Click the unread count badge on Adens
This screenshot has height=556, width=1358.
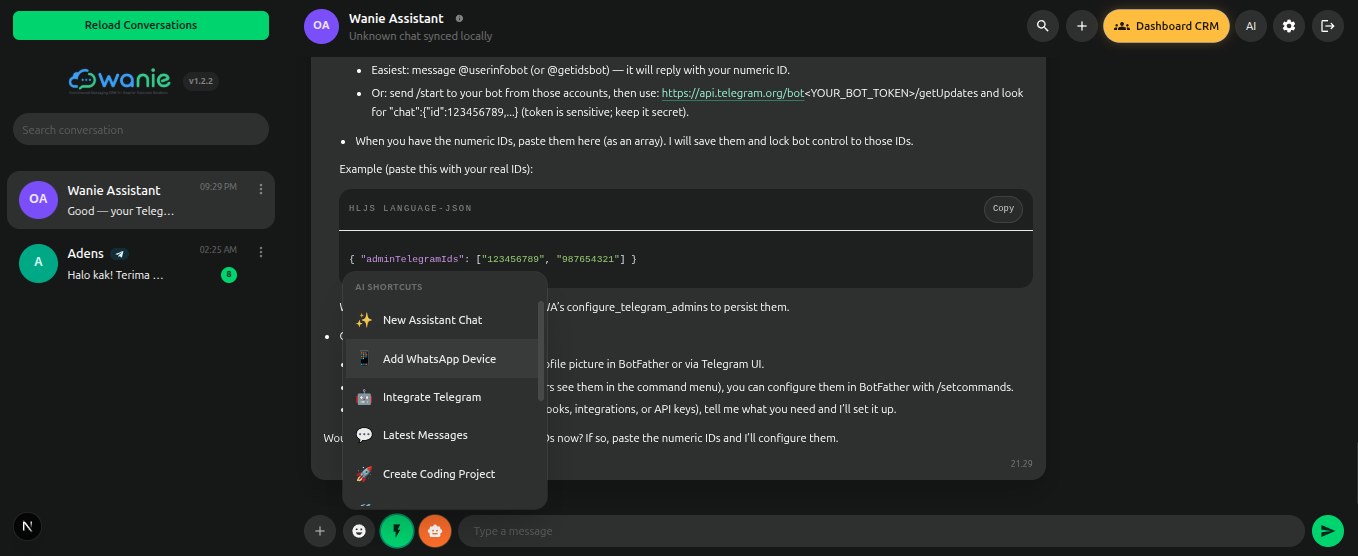point(229,274)
